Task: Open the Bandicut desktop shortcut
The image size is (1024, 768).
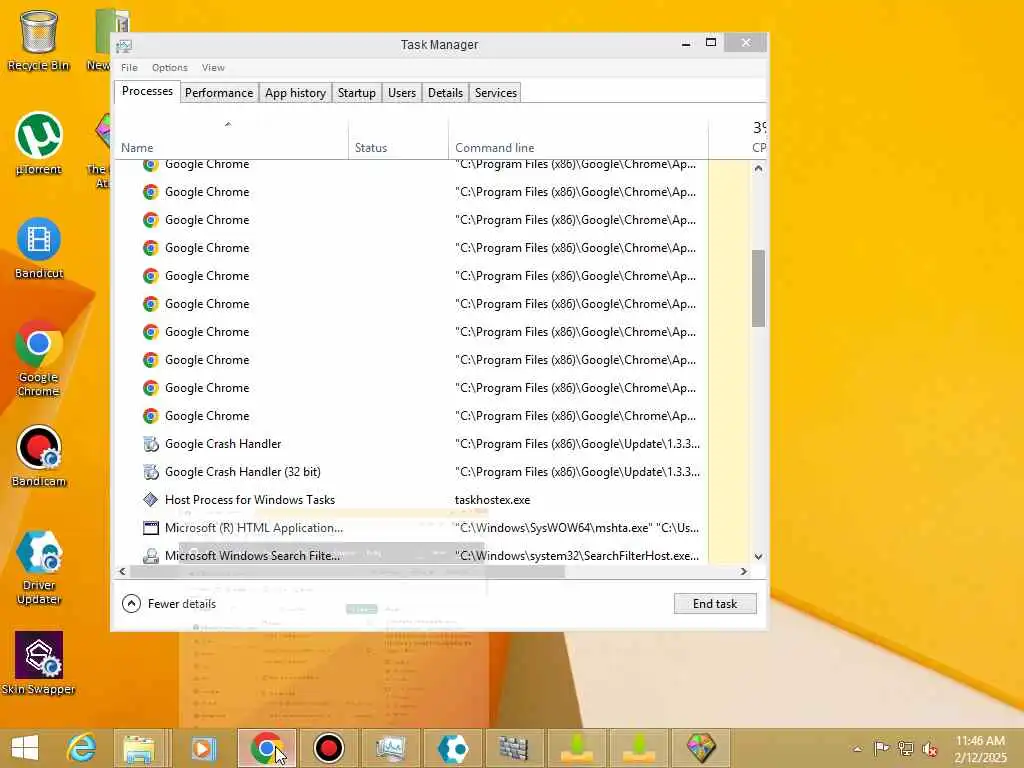Action: 39,248
